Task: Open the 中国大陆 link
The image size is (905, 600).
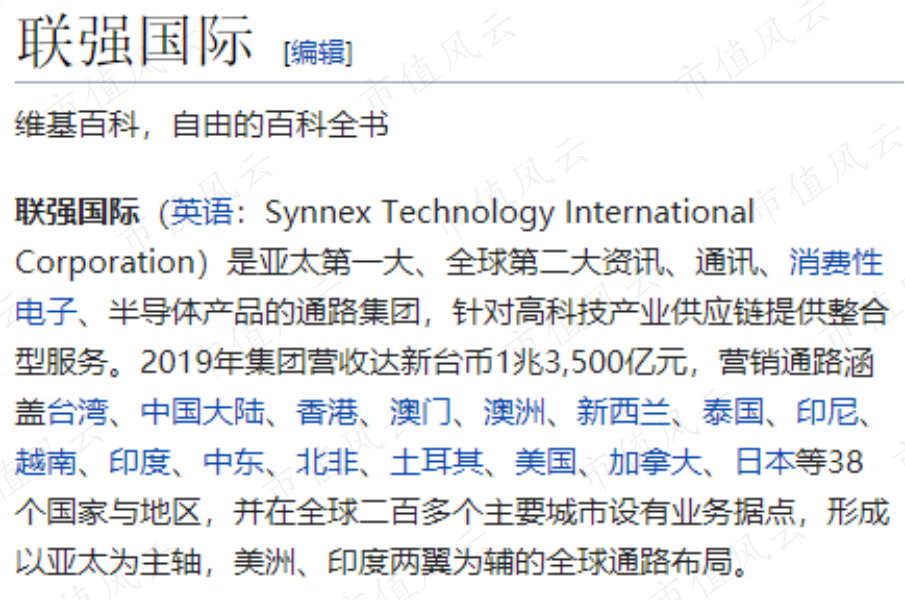Action: tap(203, 412)
